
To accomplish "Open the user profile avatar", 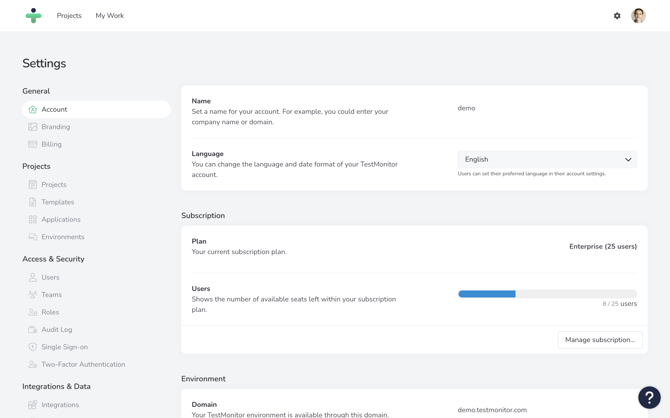I will pos(638,16).
